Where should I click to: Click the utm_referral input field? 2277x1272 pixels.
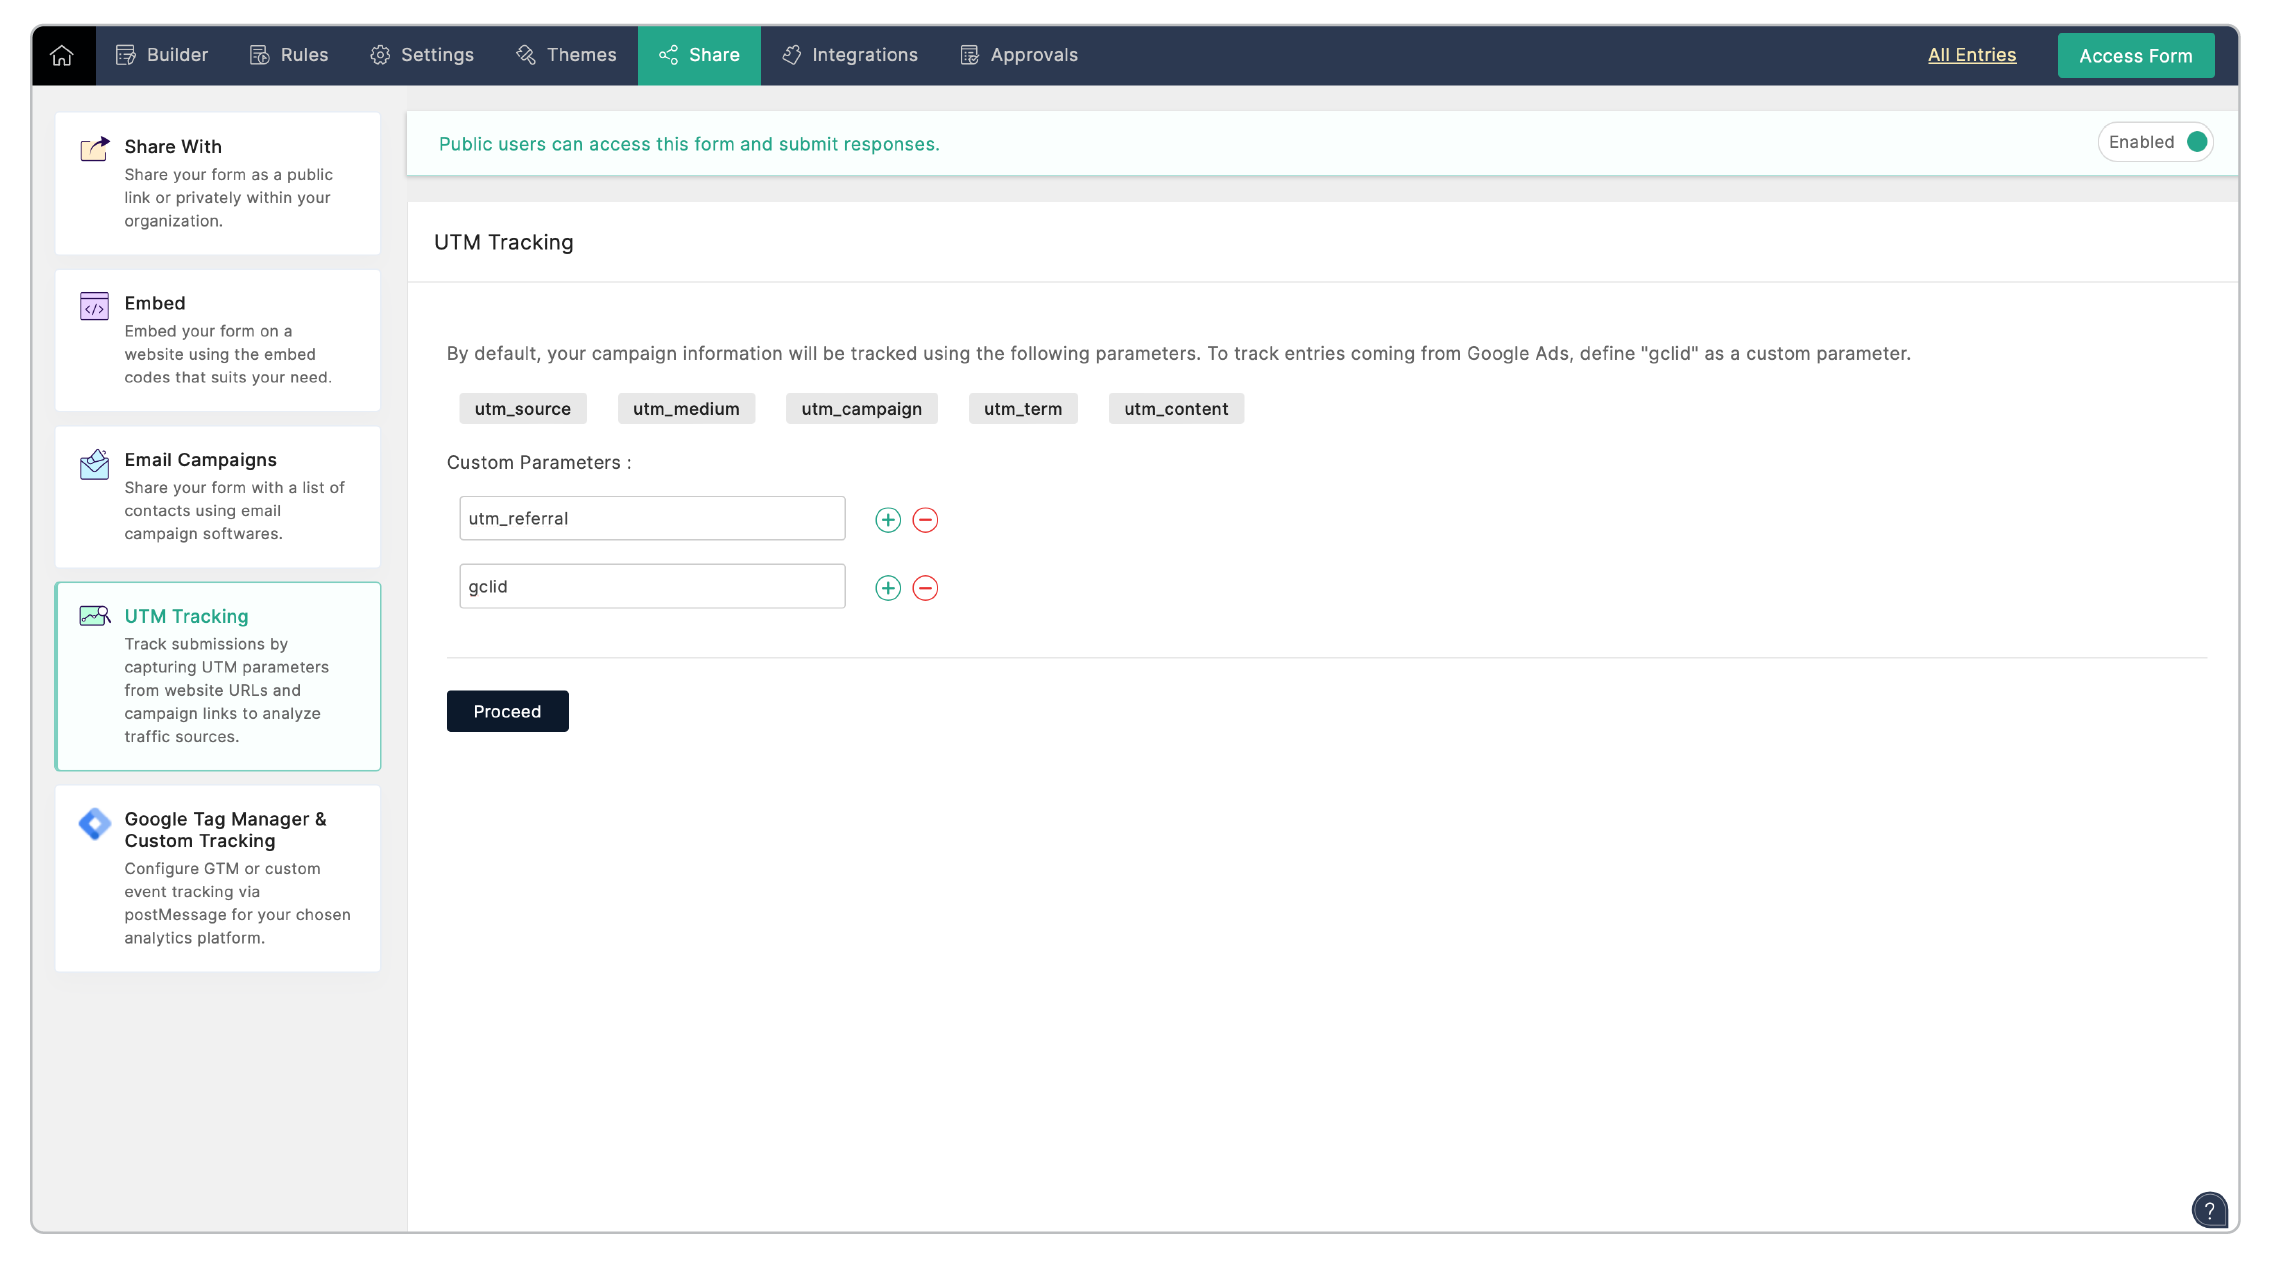[652, 518]
